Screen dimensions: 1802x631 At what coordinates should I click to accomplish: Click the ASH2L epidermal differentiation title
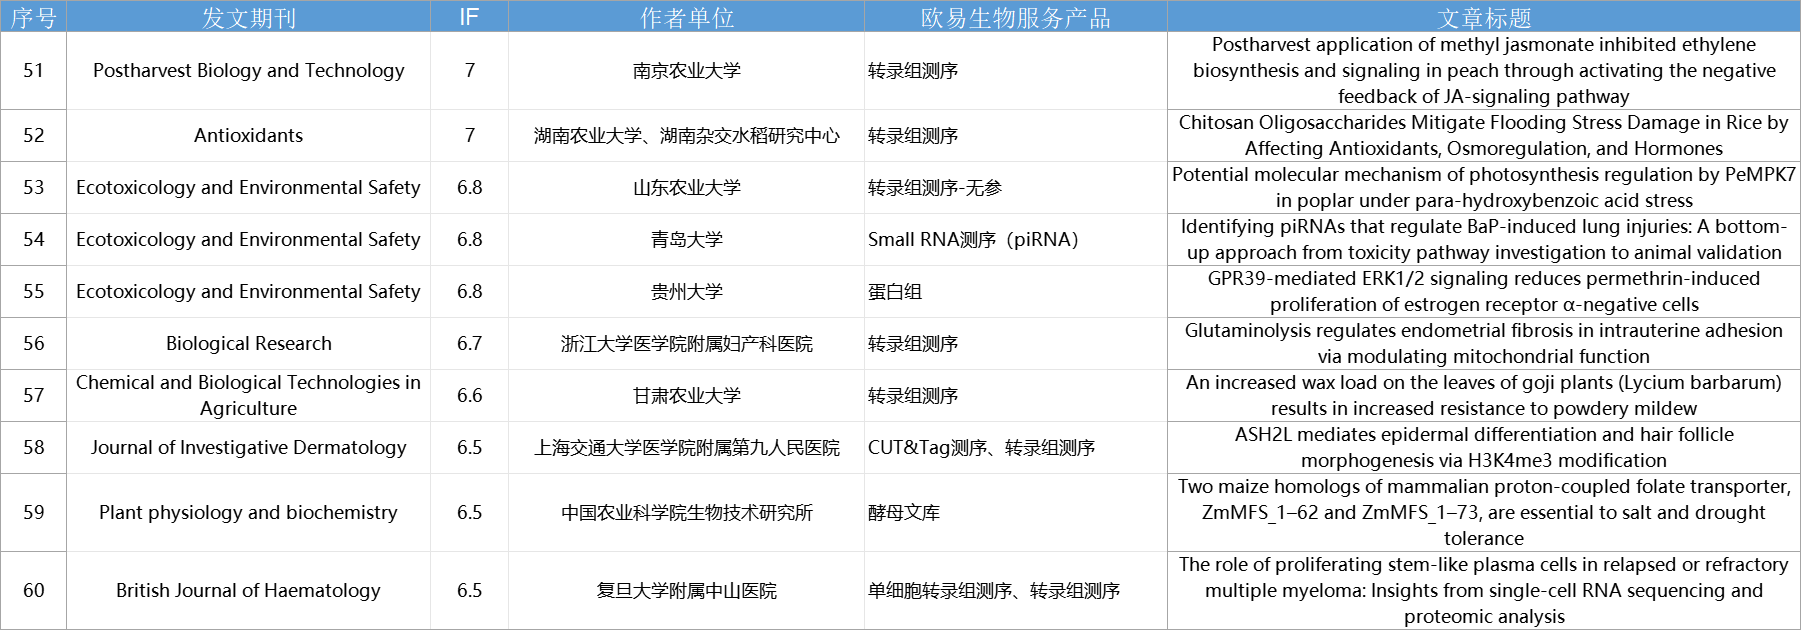tap(1484, 448)
